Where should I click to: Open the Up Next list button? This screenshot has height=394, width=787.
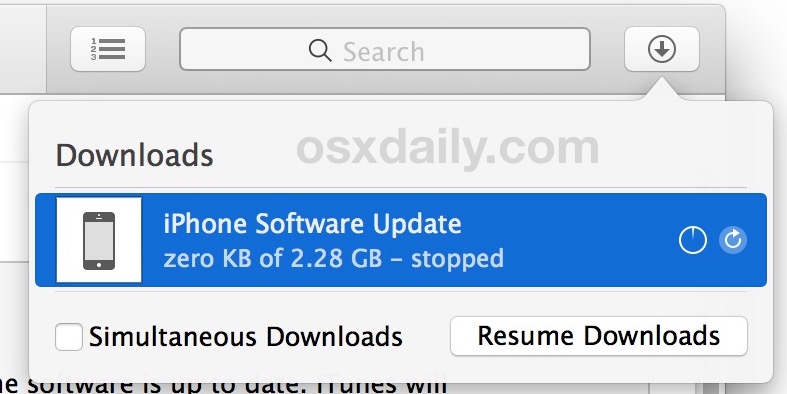(108, 49)
